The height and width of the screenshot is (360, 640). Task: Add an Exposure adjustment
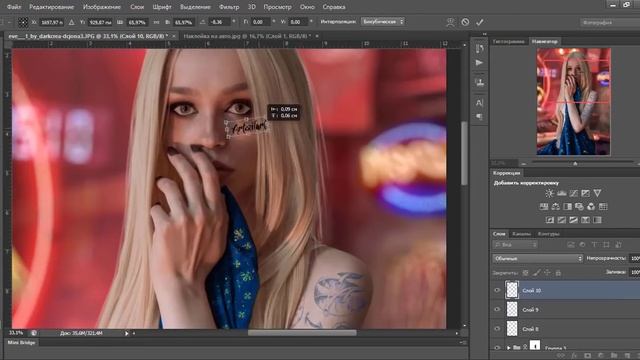coord(585,193)
